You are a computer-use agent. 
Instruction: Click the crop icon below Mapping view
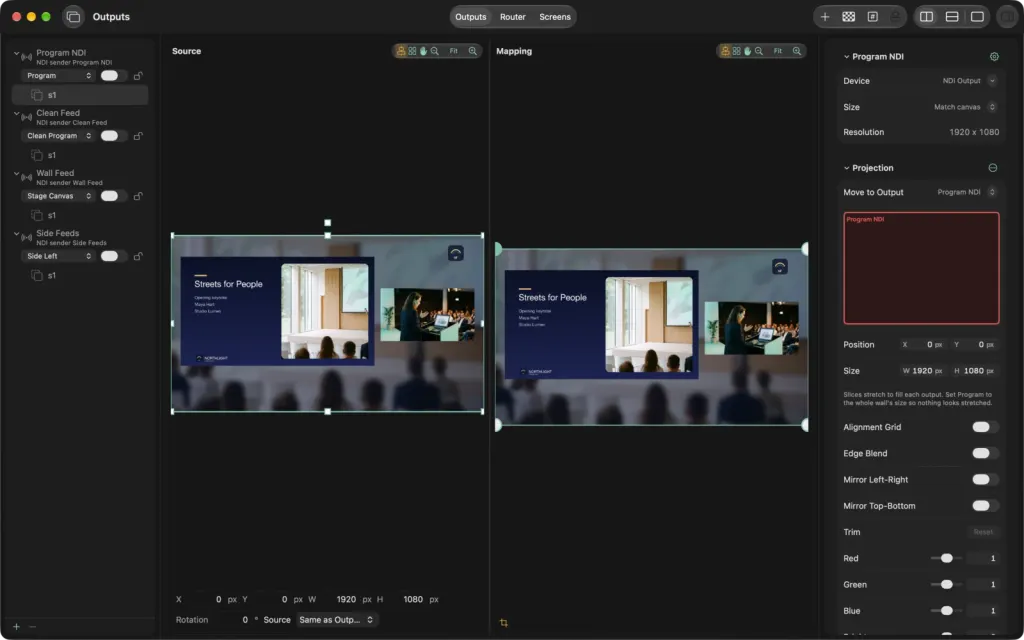(x=504, y=623)
